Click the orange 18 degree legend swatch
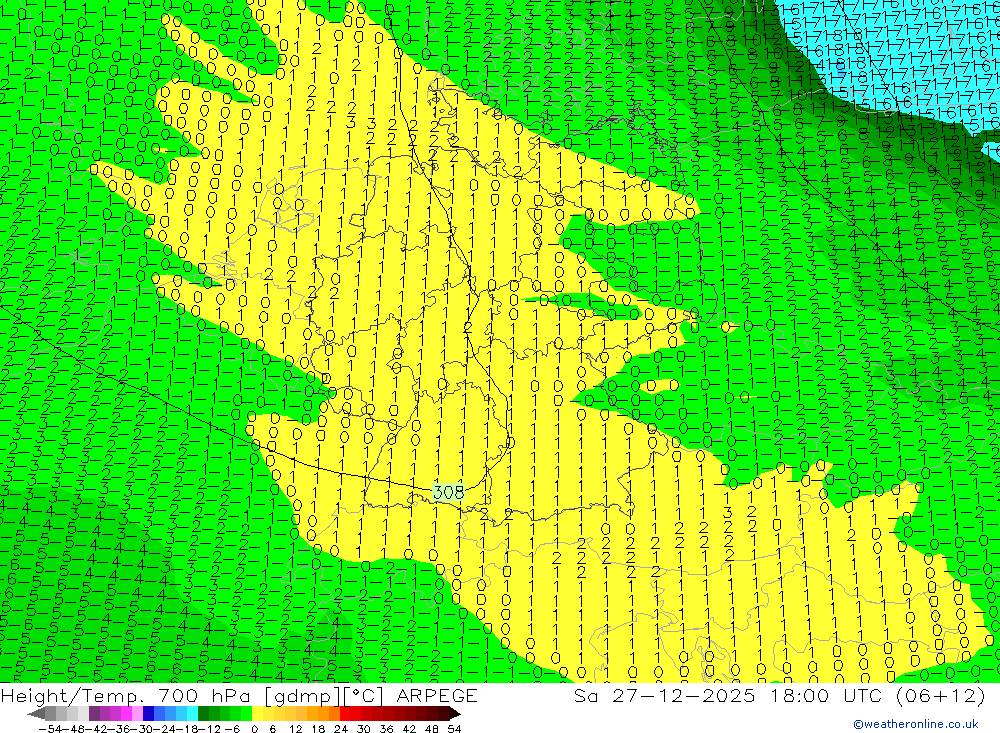Viewport: 1000px width, 733px height. [323, 714]
